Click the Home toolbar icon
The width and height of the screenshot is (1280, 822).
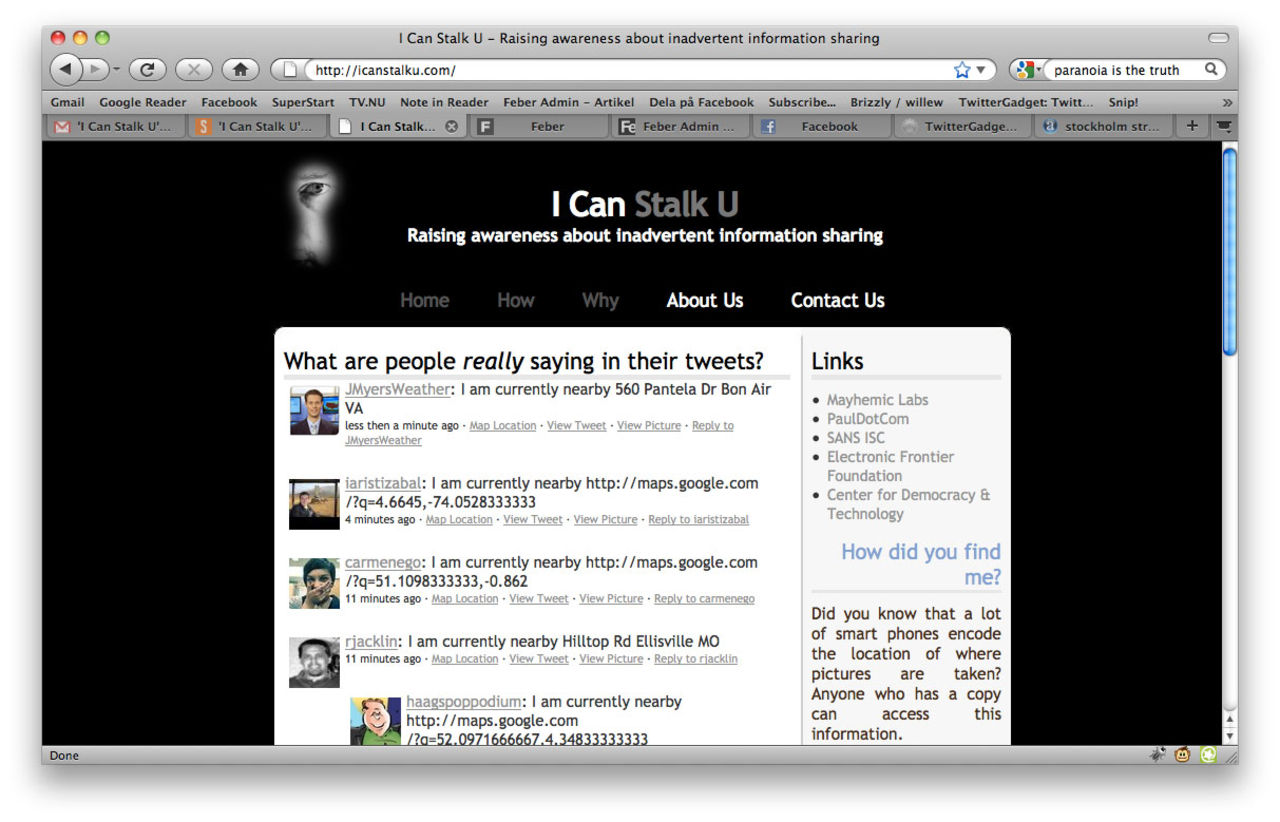coord(238,69)
